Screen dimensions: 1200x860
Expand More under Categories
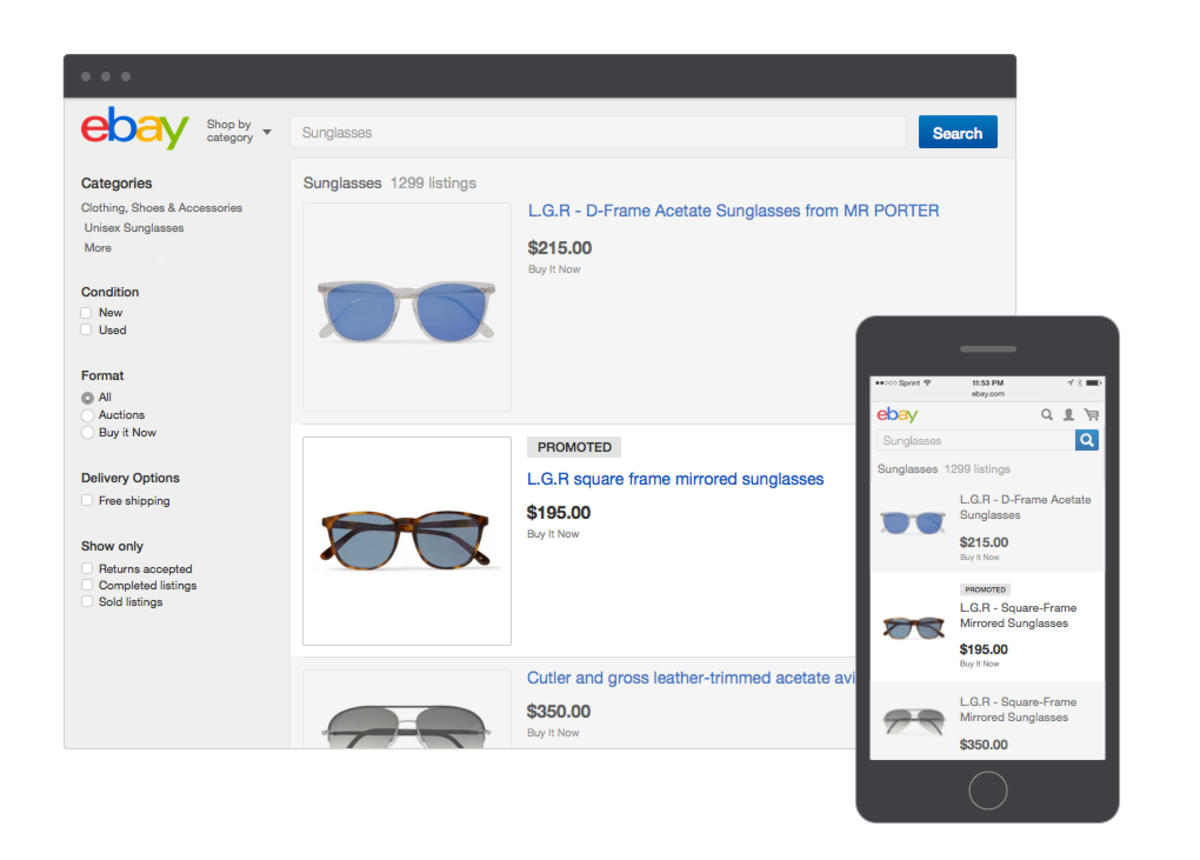(x=98, y=248)
